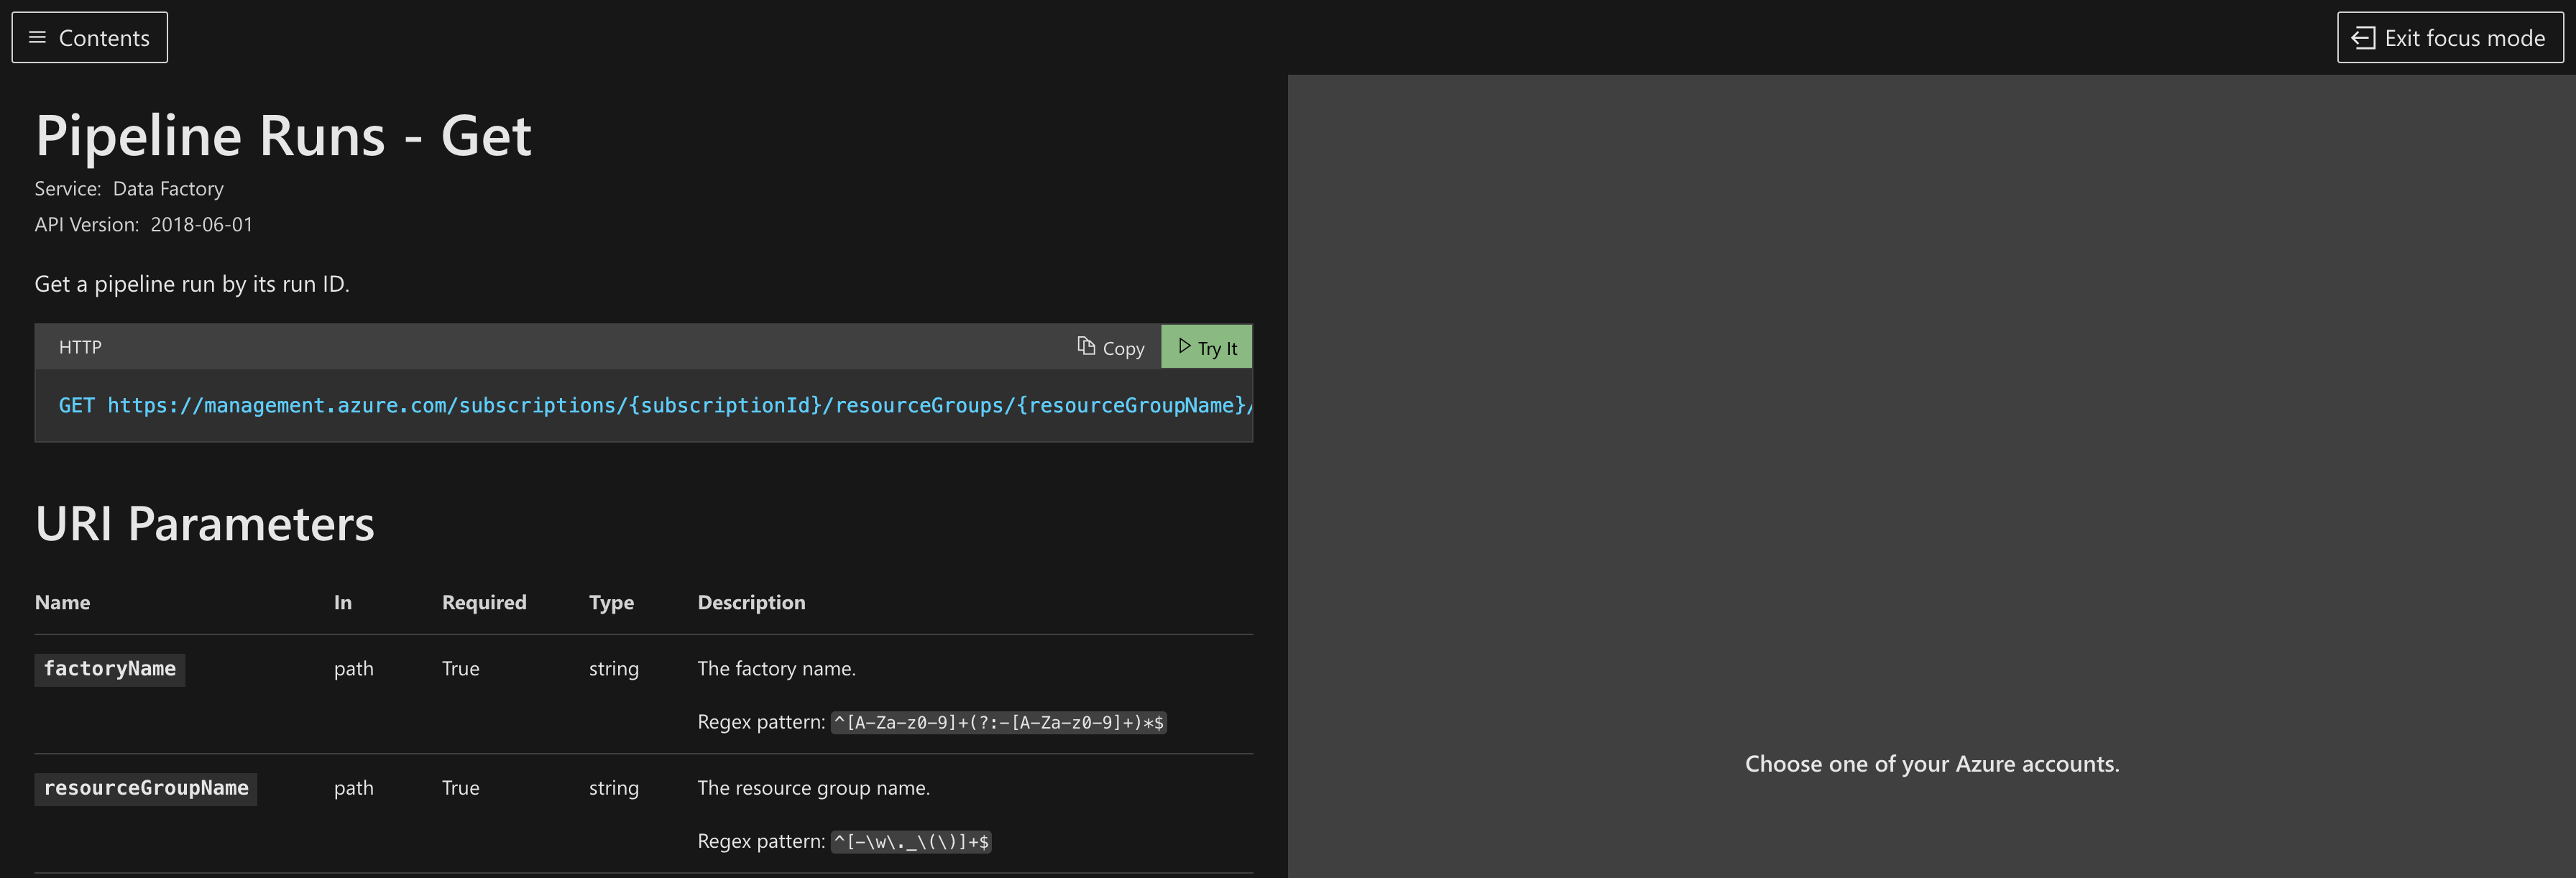Click 'Choose one of your Azure accounts.' text

point(1932,764)
